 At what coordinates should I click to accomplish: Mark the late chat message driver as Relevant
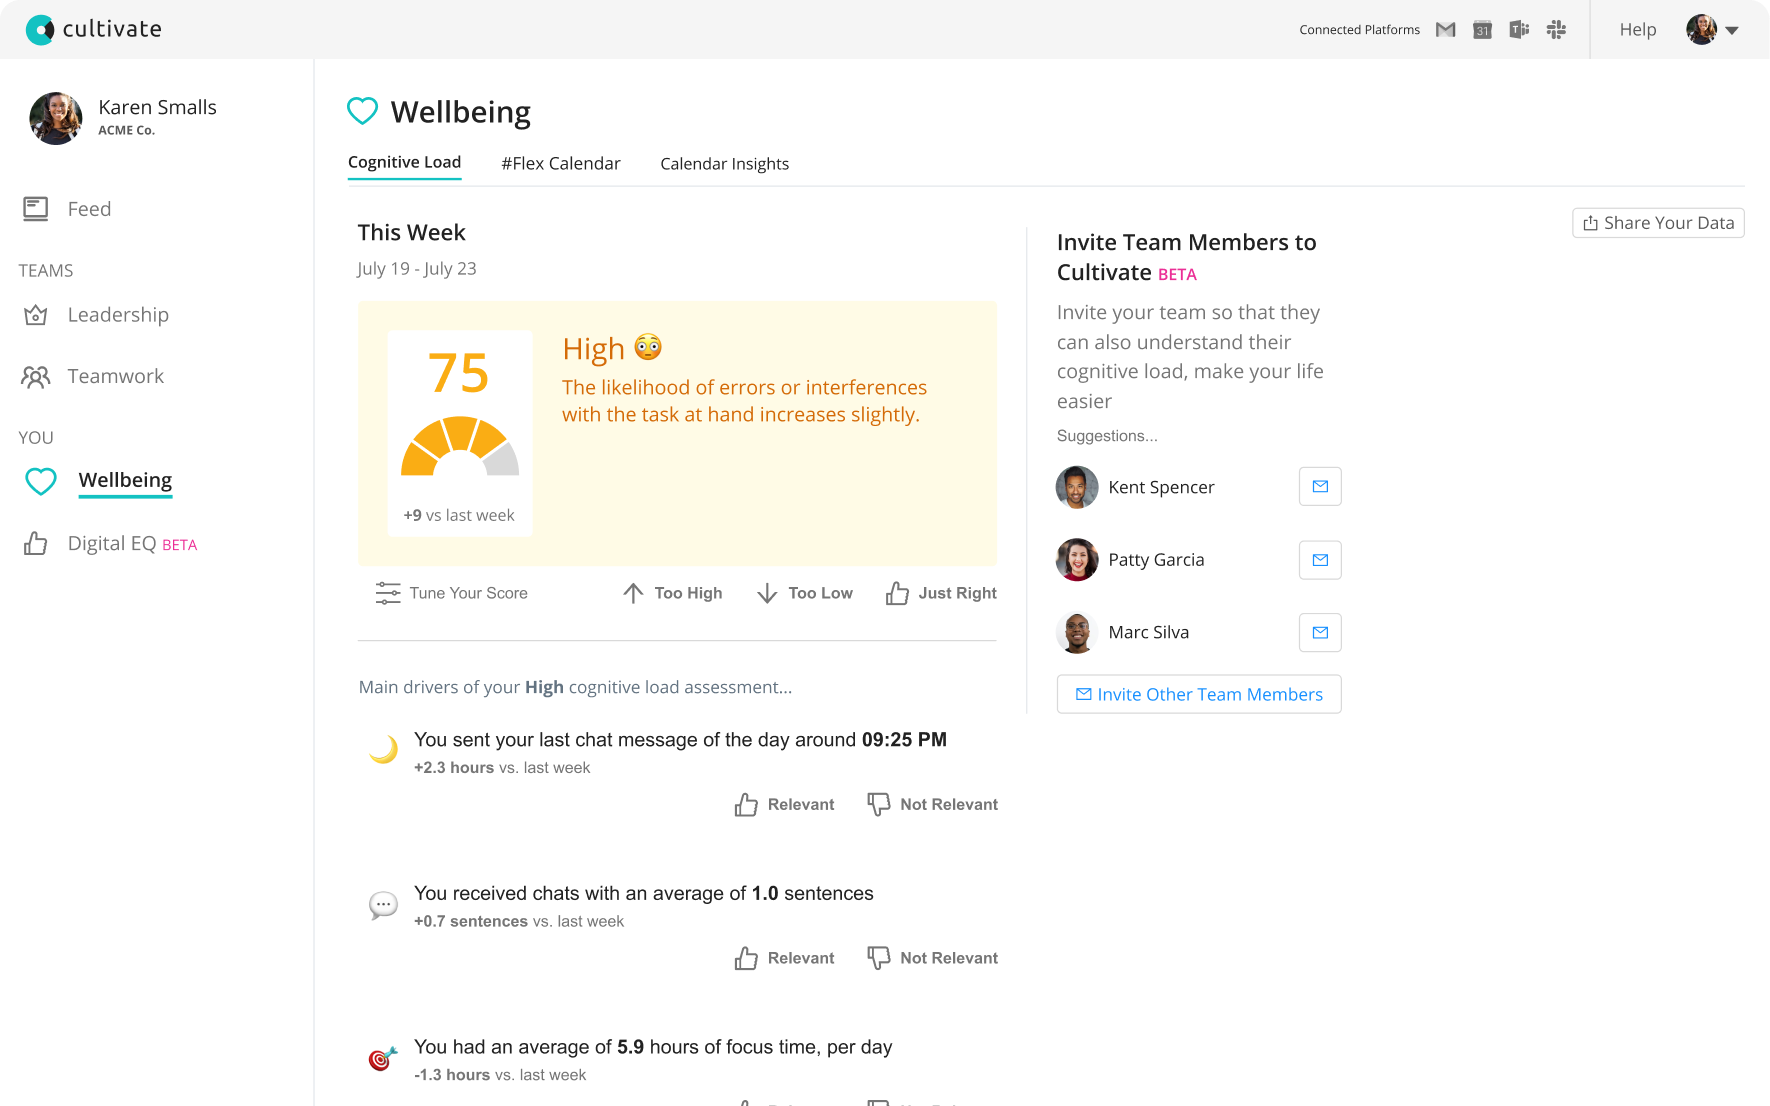tap(784, 804)
